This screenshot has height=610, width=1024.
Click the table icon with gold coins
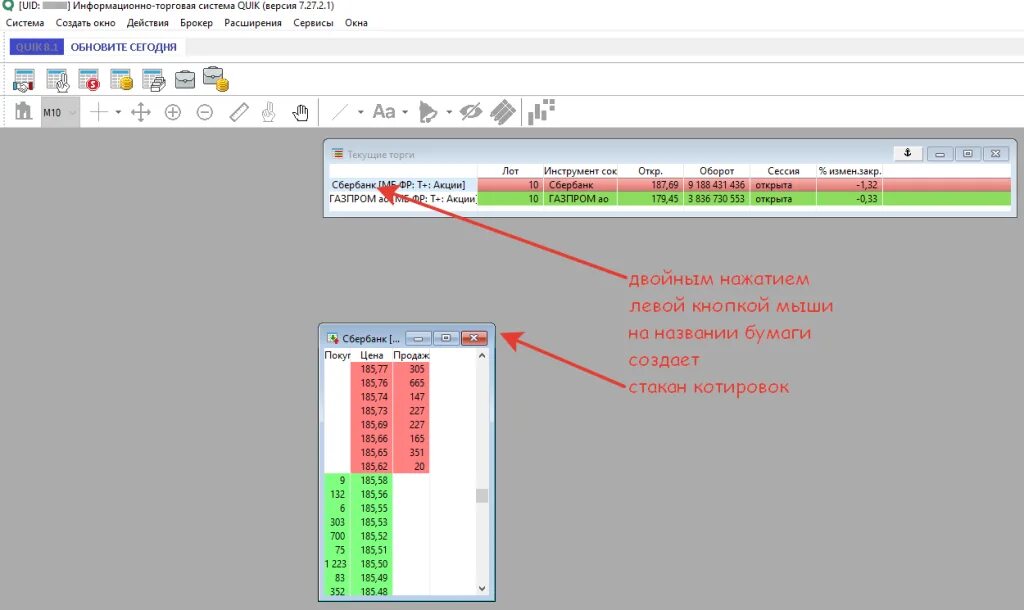(x=121, y=80)
